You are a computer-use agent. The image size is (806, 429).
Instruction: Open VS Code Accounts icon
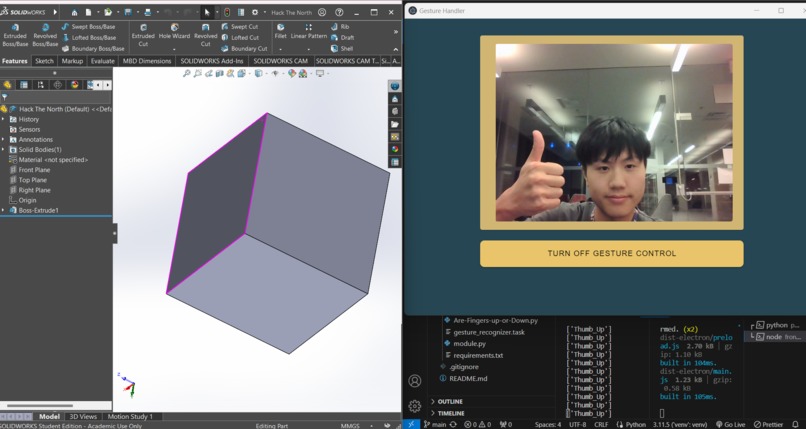click(415, 381)
